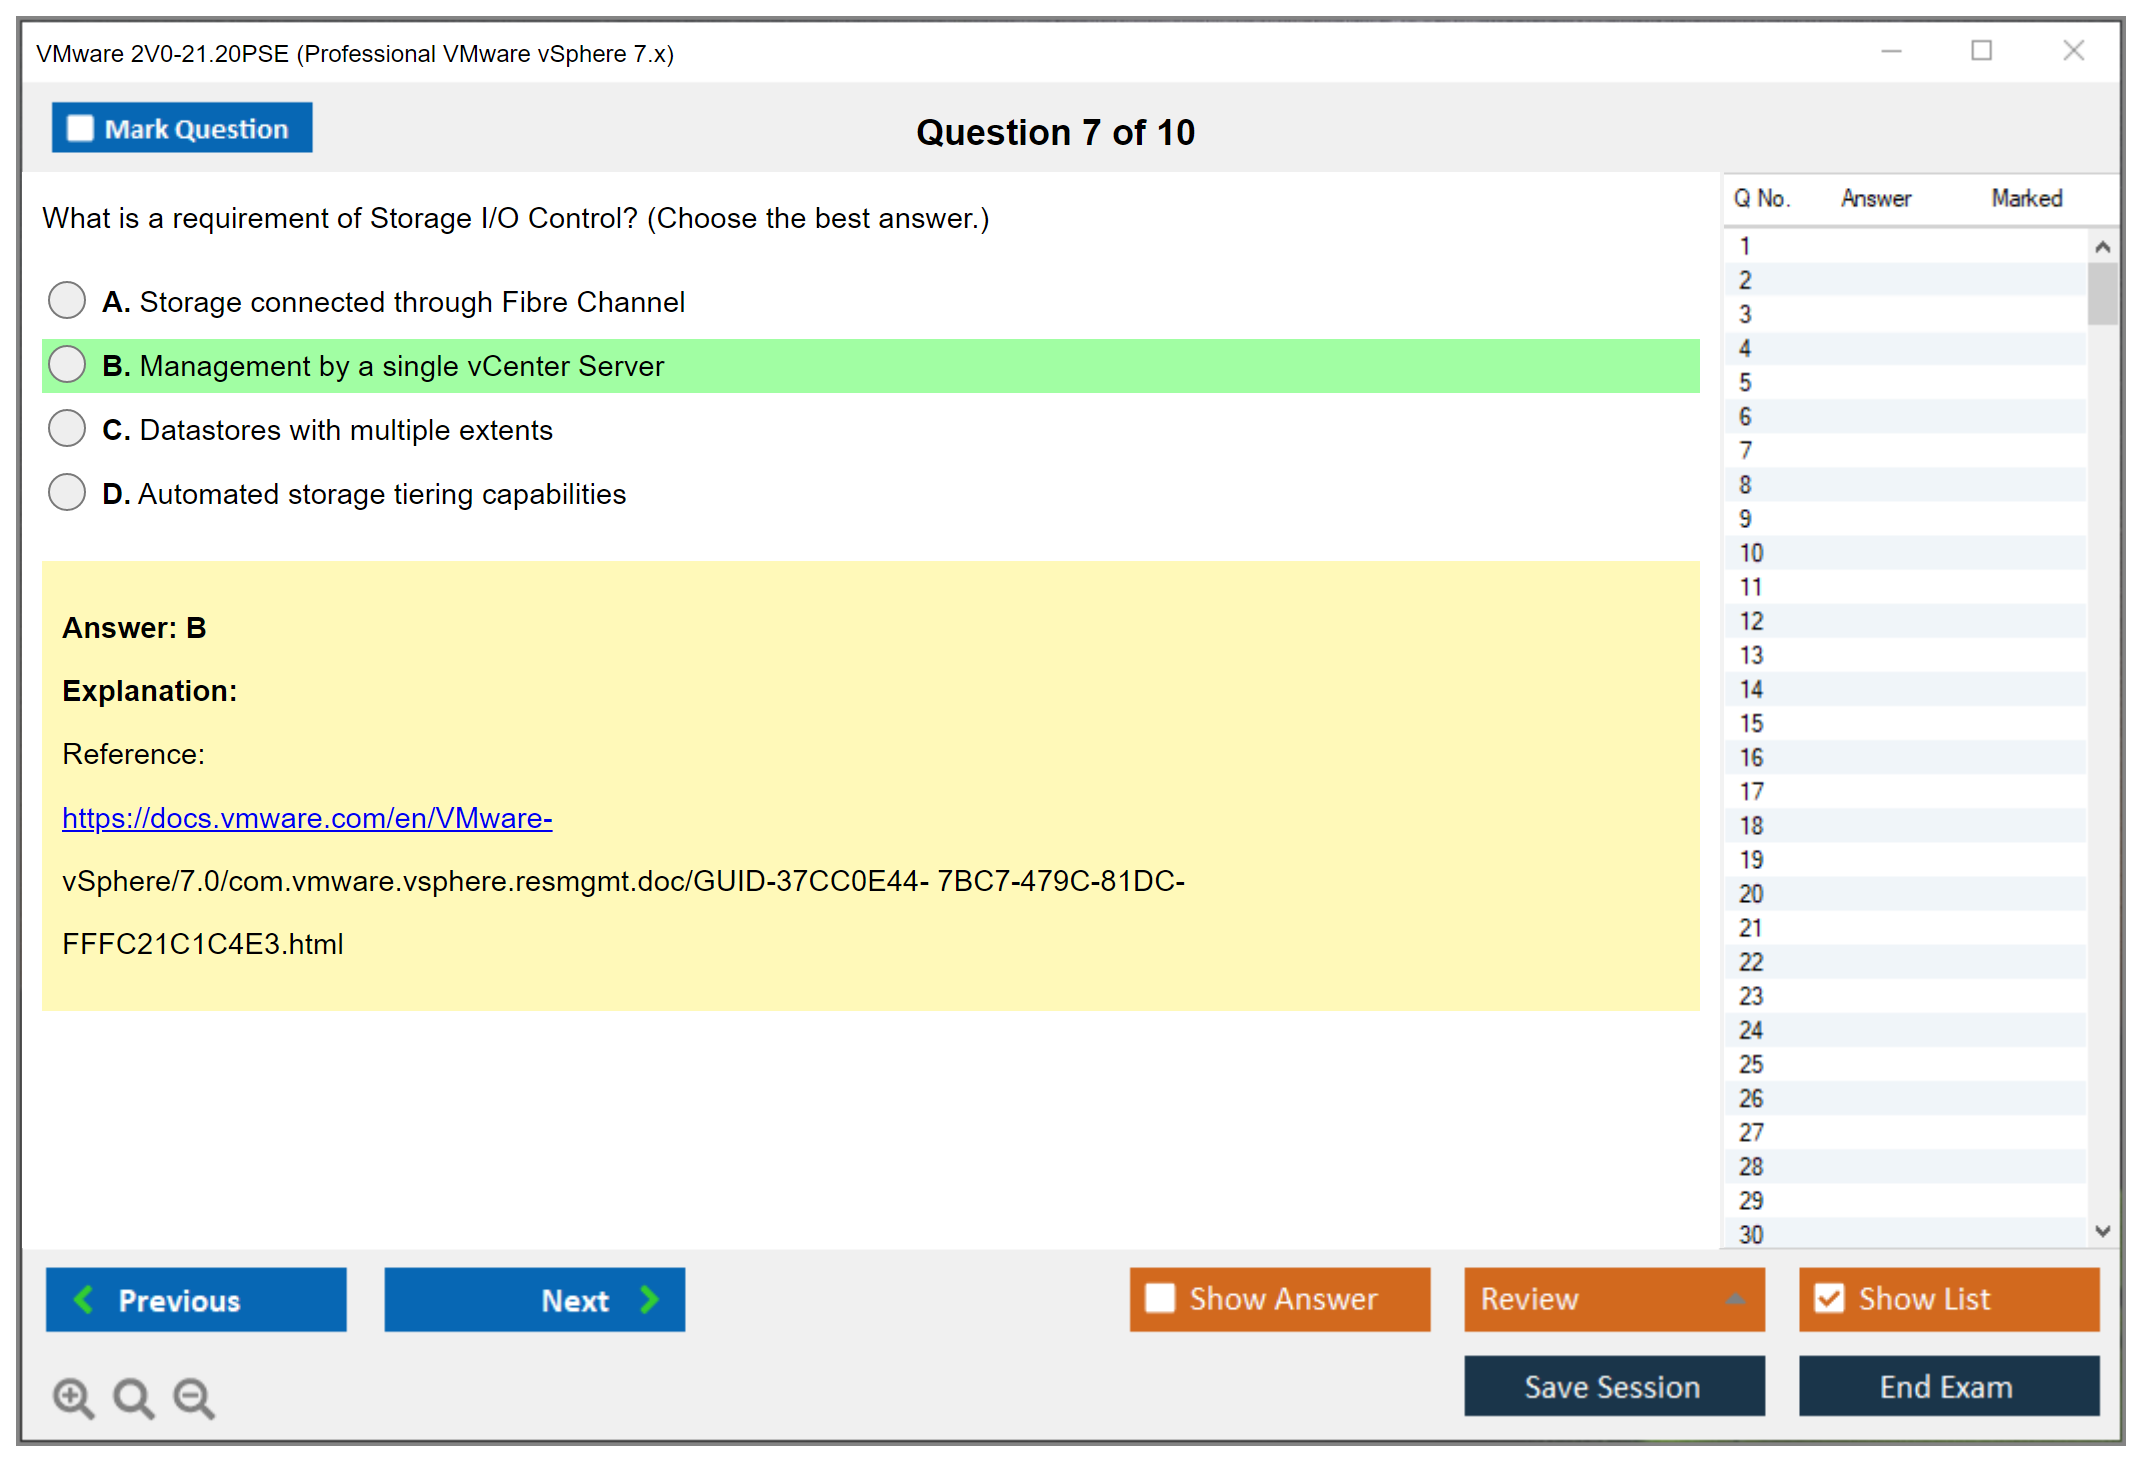Click the Save Session button
This screenshot has width=2150, height=1470.
pos(1613,1386)
